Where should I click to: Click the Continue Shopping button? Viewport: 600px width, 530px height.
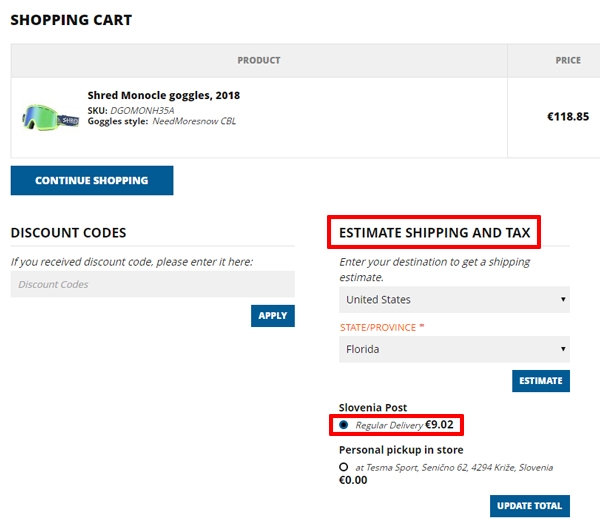coord(92,180)
